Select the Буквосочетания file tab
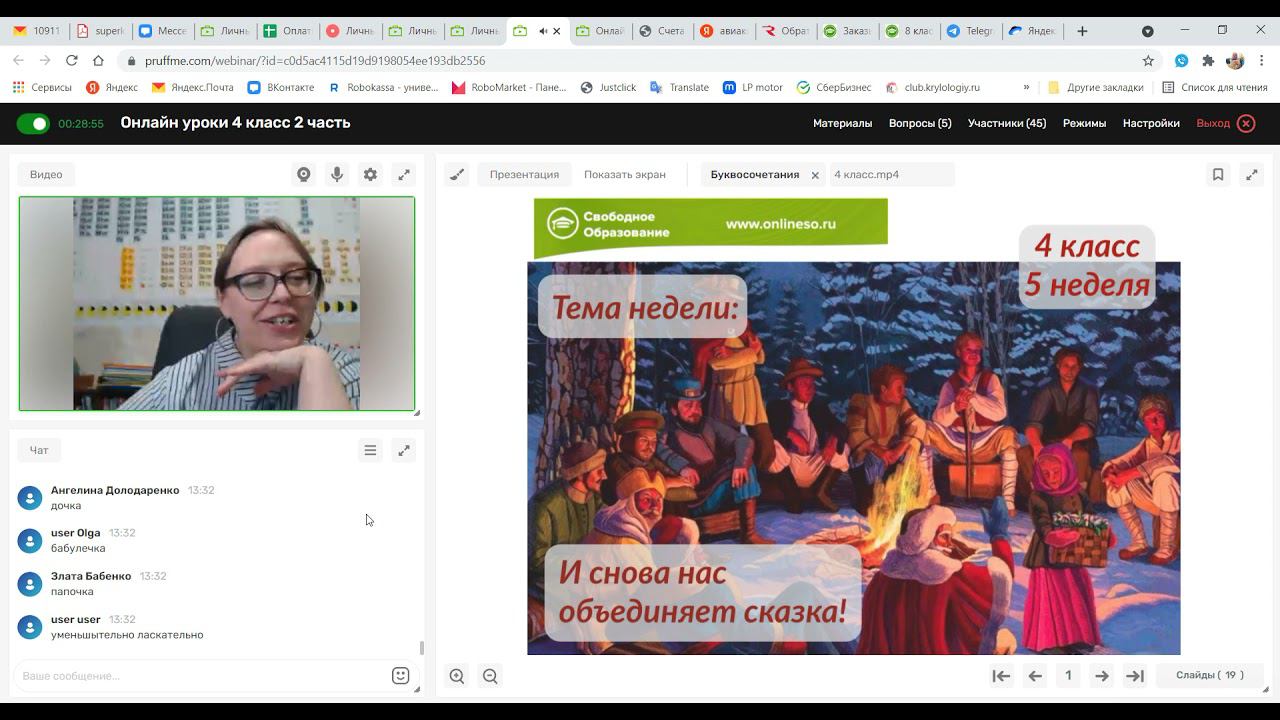Image resolution: width=1280 pixels, height=720 pixels. [755, 174]
